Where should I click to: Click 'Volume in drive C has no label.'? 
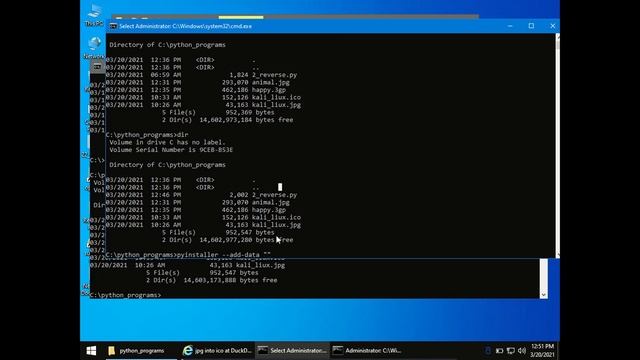tap(167, 142)
